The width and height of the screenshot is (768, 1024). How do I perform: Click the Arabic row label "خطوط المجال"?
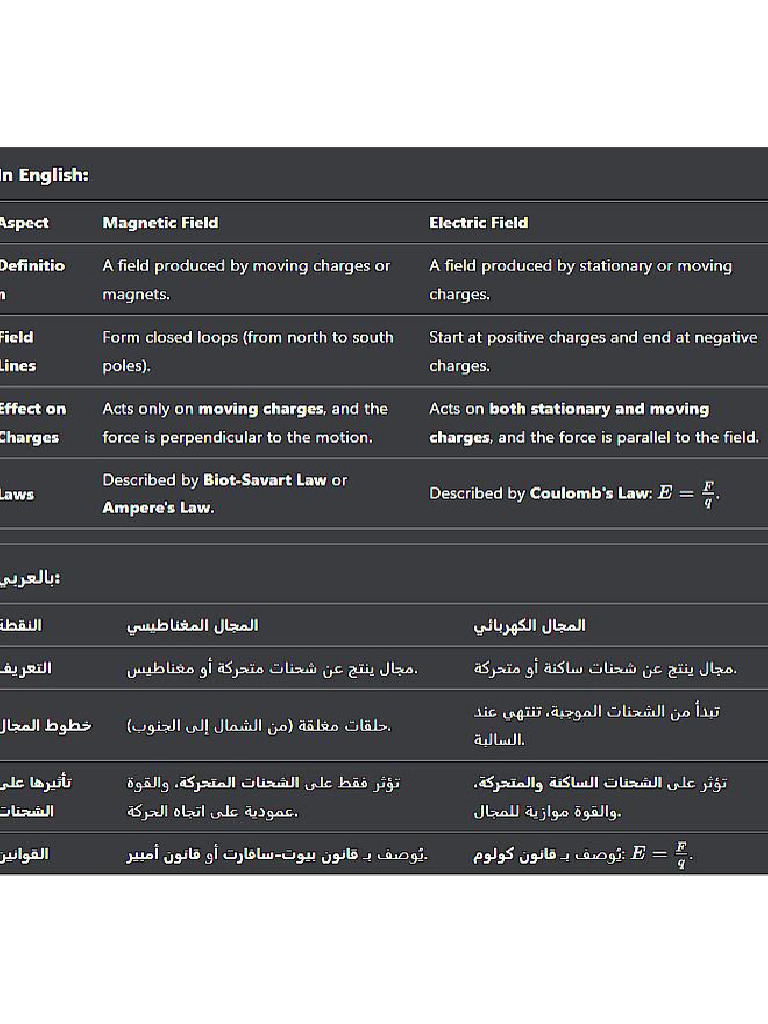(46, 725)
